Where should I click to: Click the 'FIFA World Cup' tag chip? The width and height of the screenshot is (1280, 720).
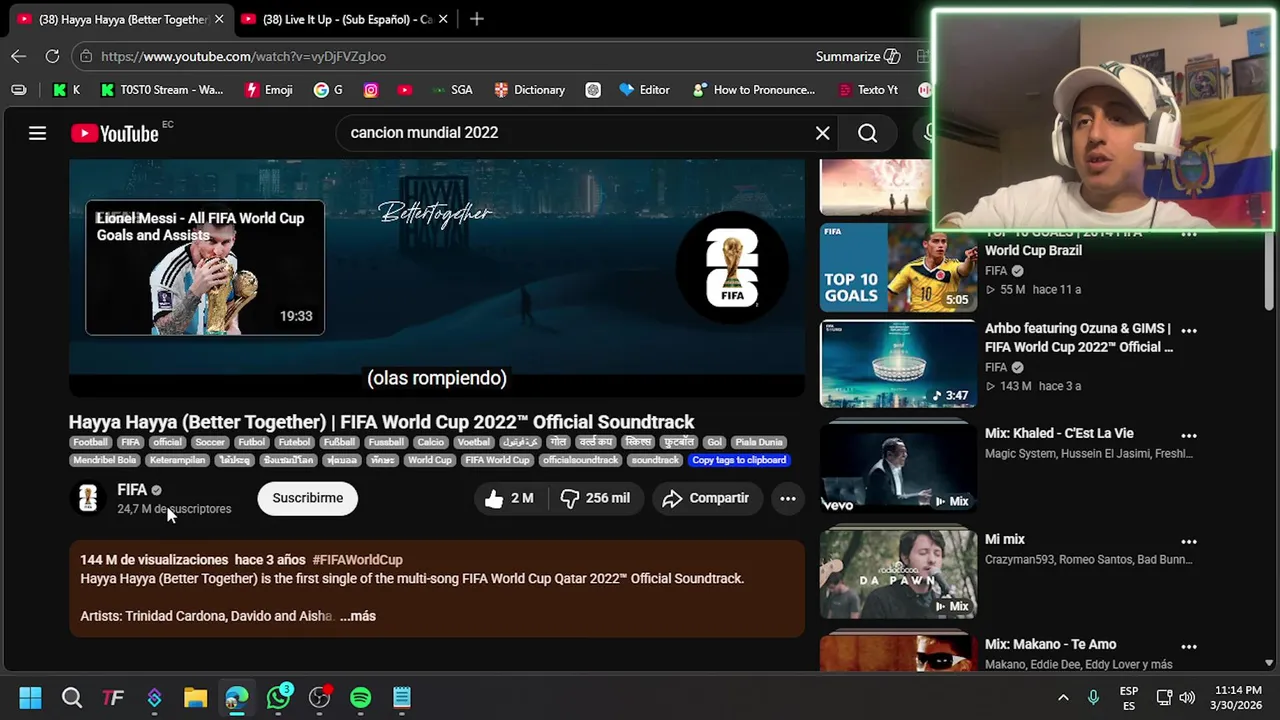click(497, 460)
